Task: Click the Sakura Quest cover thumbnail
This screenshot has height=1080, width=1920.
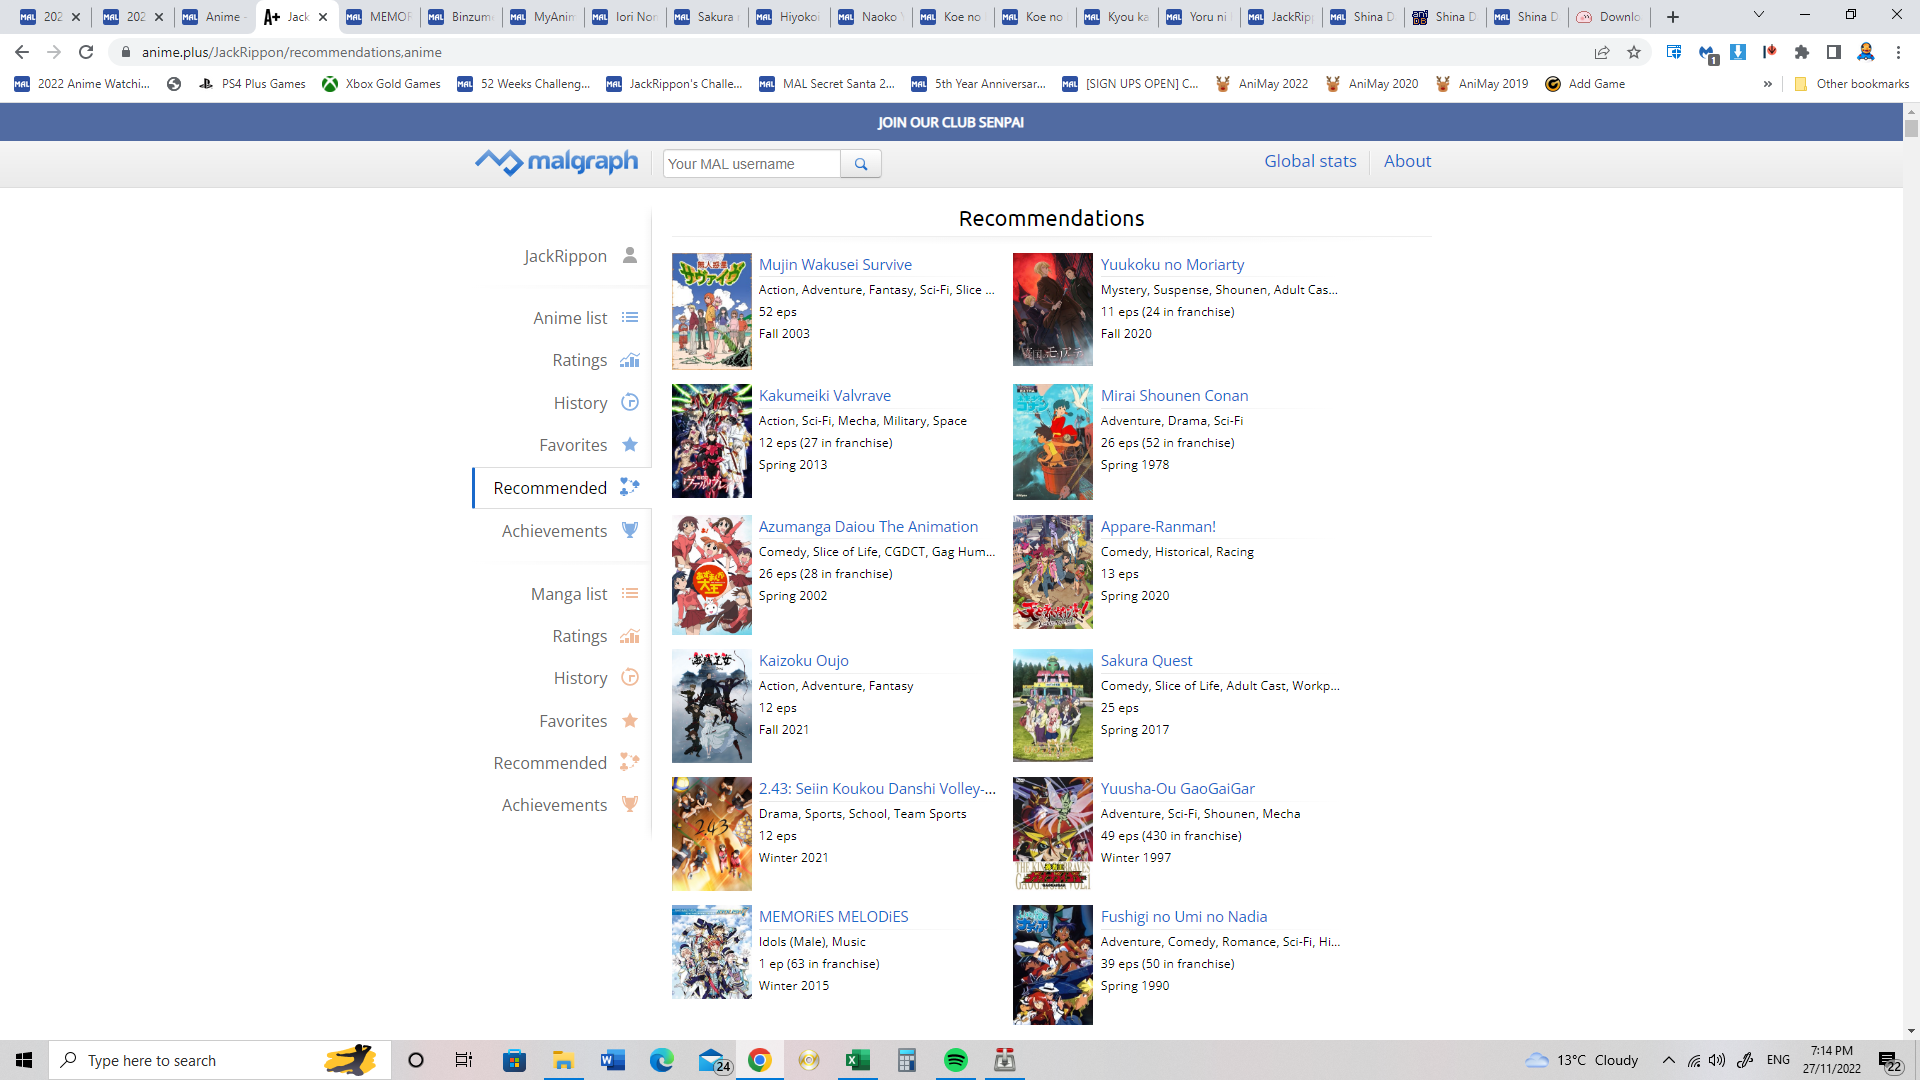Action: point(1052,705)
